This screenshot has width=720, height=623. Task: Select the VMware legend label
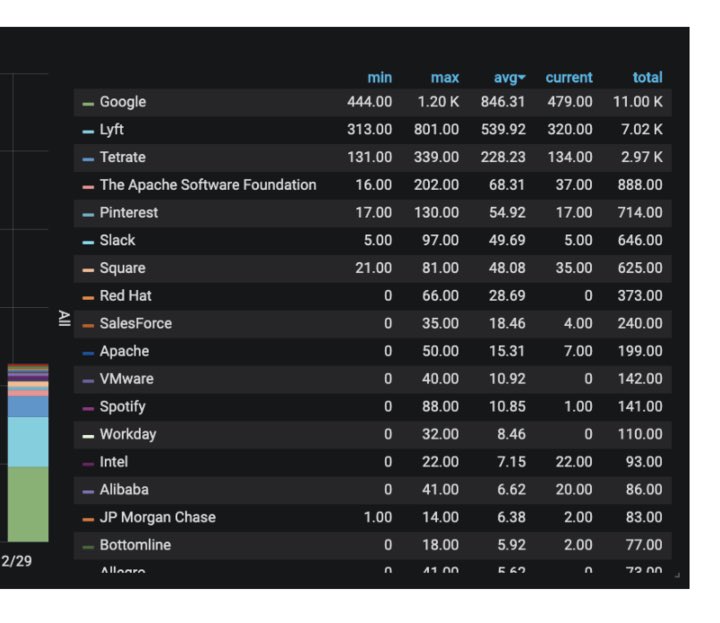coord(127,379)
